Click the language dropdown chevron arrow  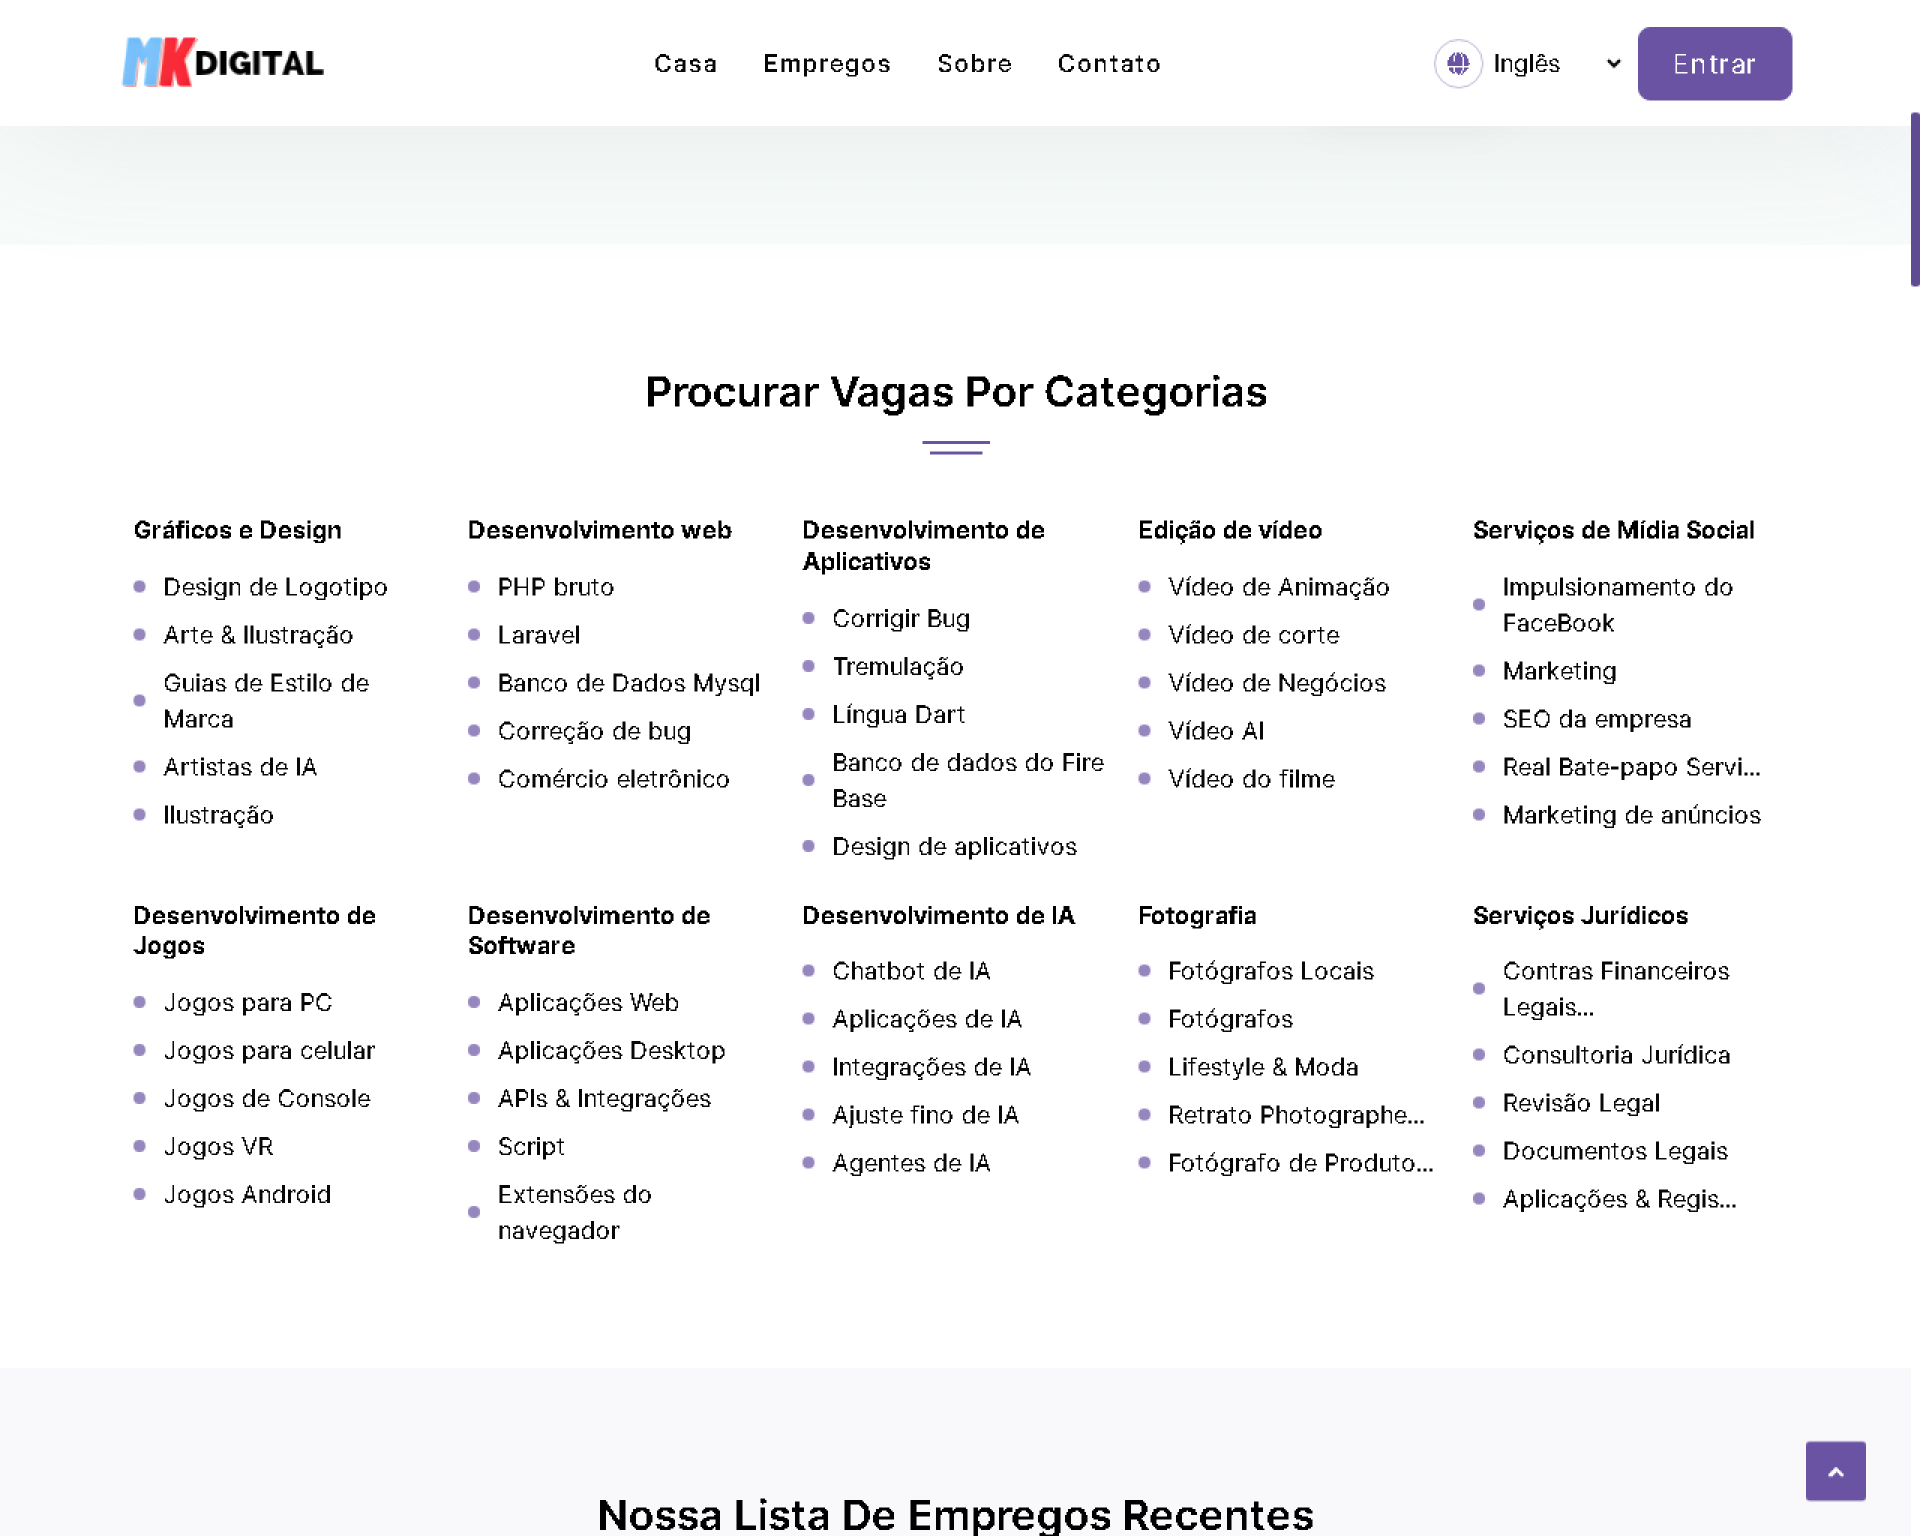tap(1612, 64)
